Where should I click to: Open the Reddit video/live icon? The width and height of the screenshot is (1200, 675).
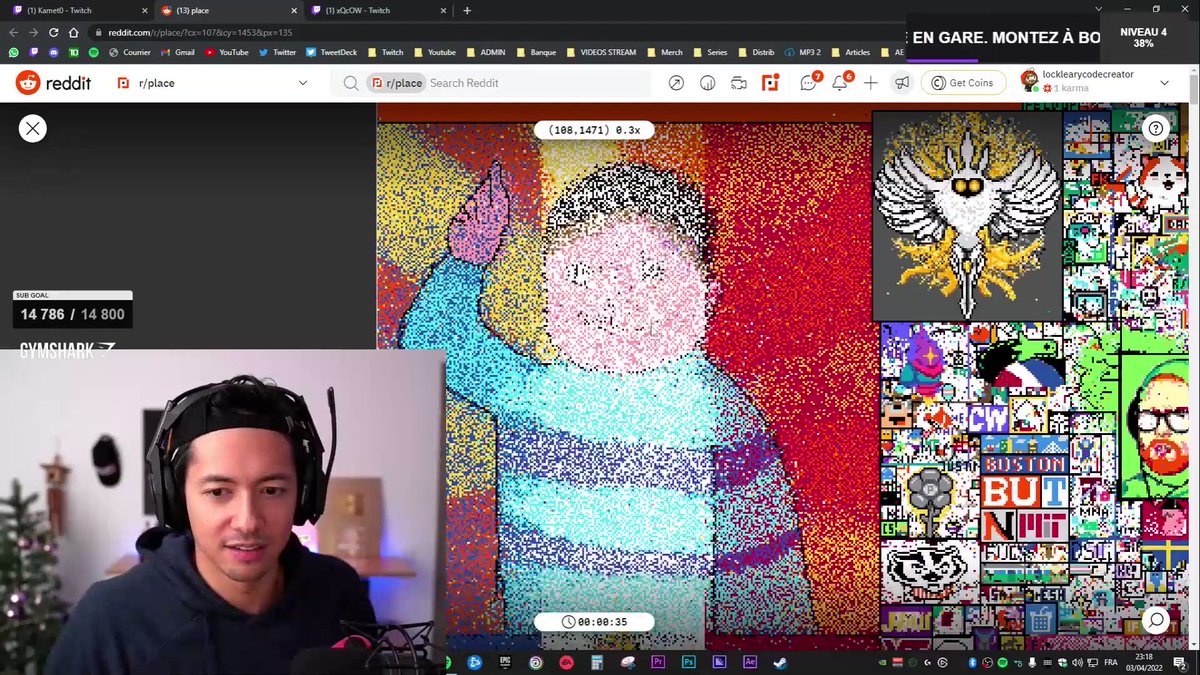[739, 83]
